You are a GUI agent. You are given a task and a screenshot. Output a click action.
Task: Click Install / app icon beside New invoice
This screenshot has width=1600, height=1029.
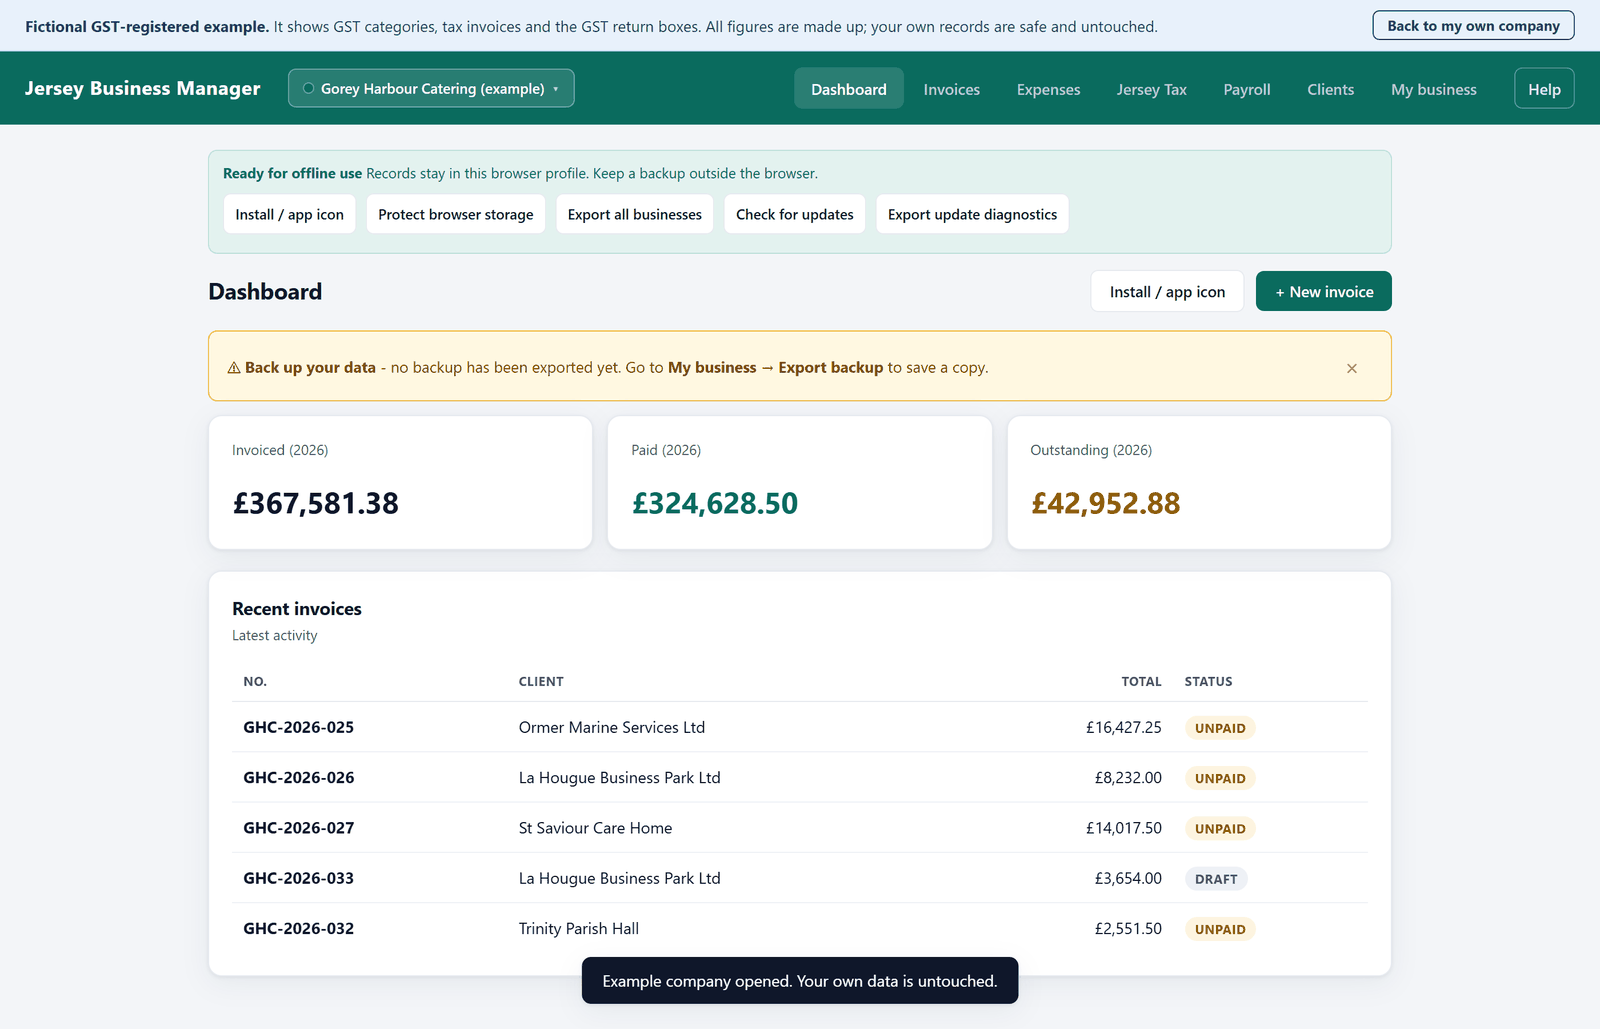pos(1167,291)
